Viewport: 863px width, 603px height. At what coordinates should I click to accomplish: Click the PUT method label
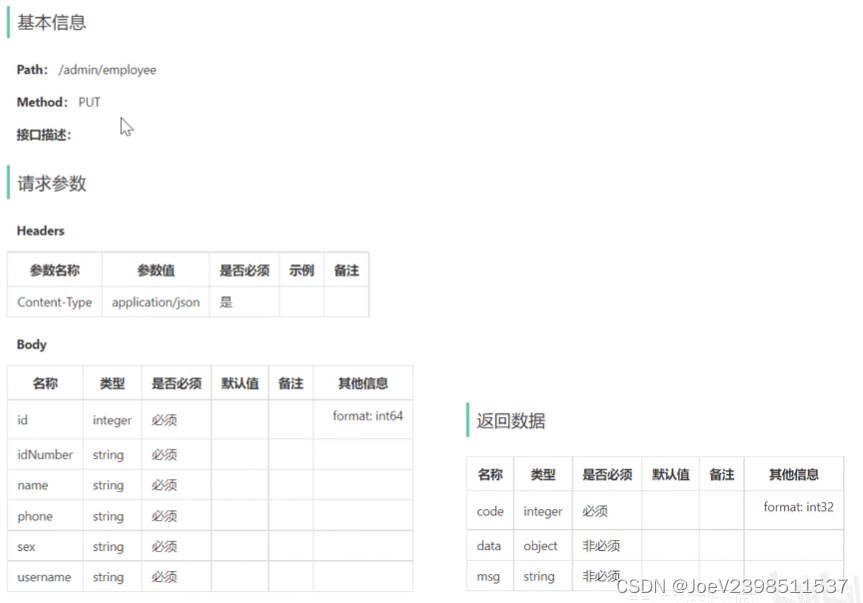click(x=89, y=101)
